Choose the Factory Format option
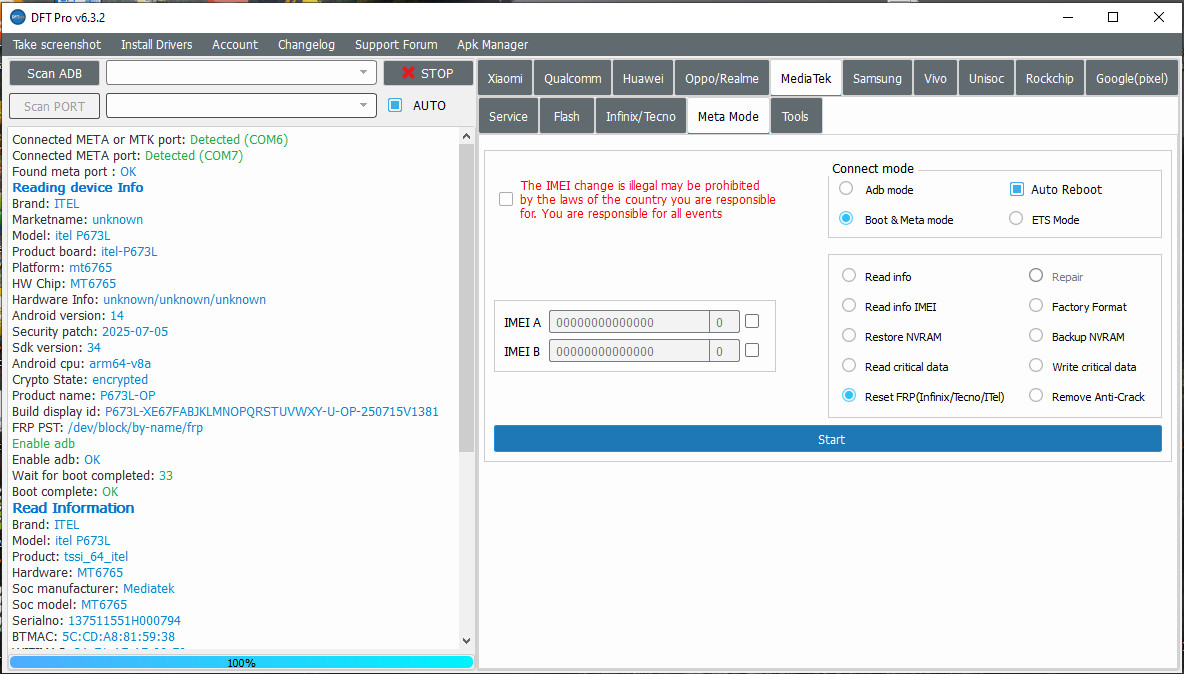Viewport: 1184px width, 674px height. pyautogui.click(x=1036, y=307)
